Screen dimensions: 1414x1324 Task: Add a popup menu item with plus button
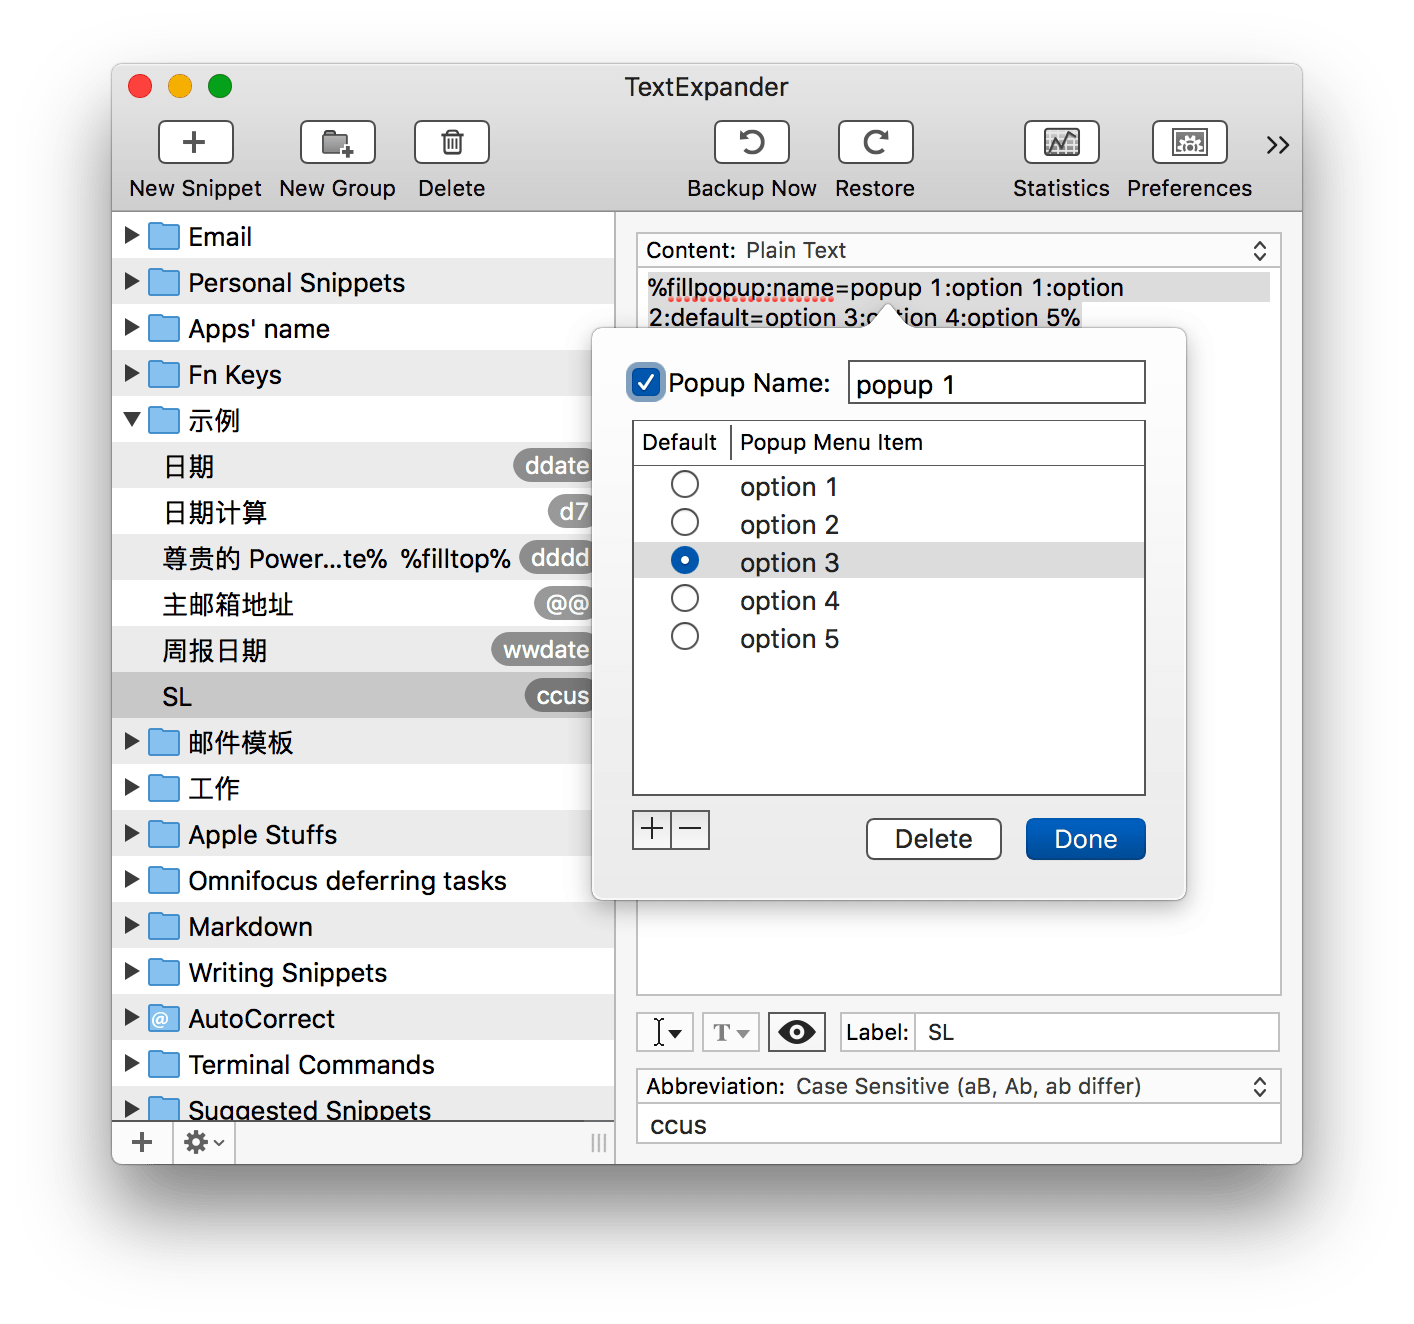point(652,829)
